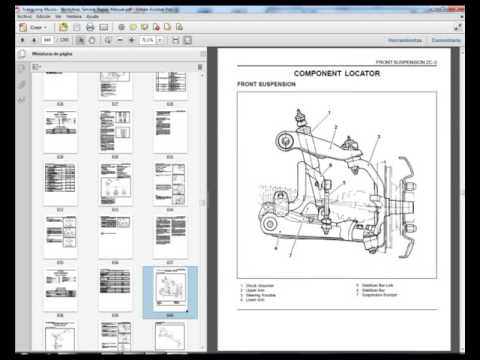The image size is (480, 360).
Task: Collapse the Miniaturas de página panel
Action: point(203,53)
